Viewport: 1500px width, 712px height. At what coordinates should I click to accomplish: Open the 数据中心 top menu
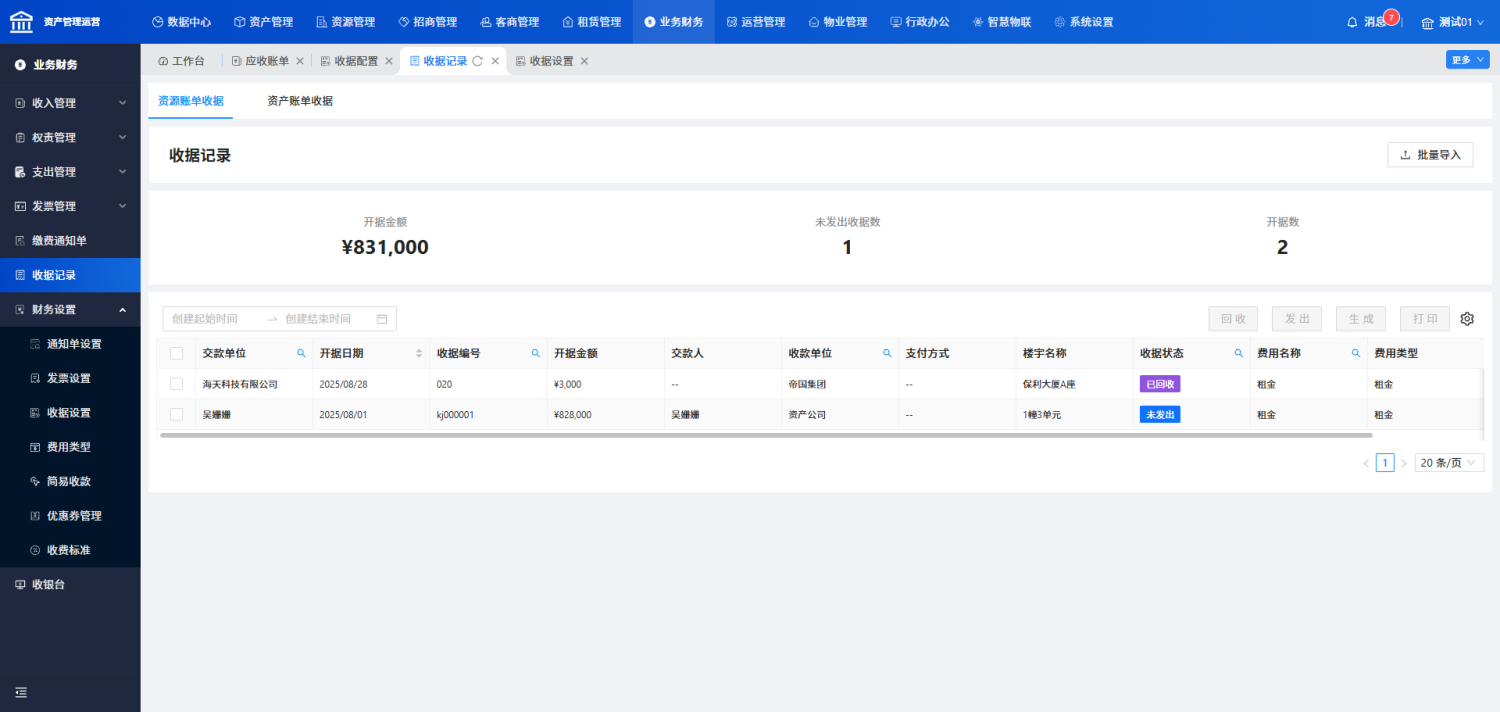(x=181, y=22)
